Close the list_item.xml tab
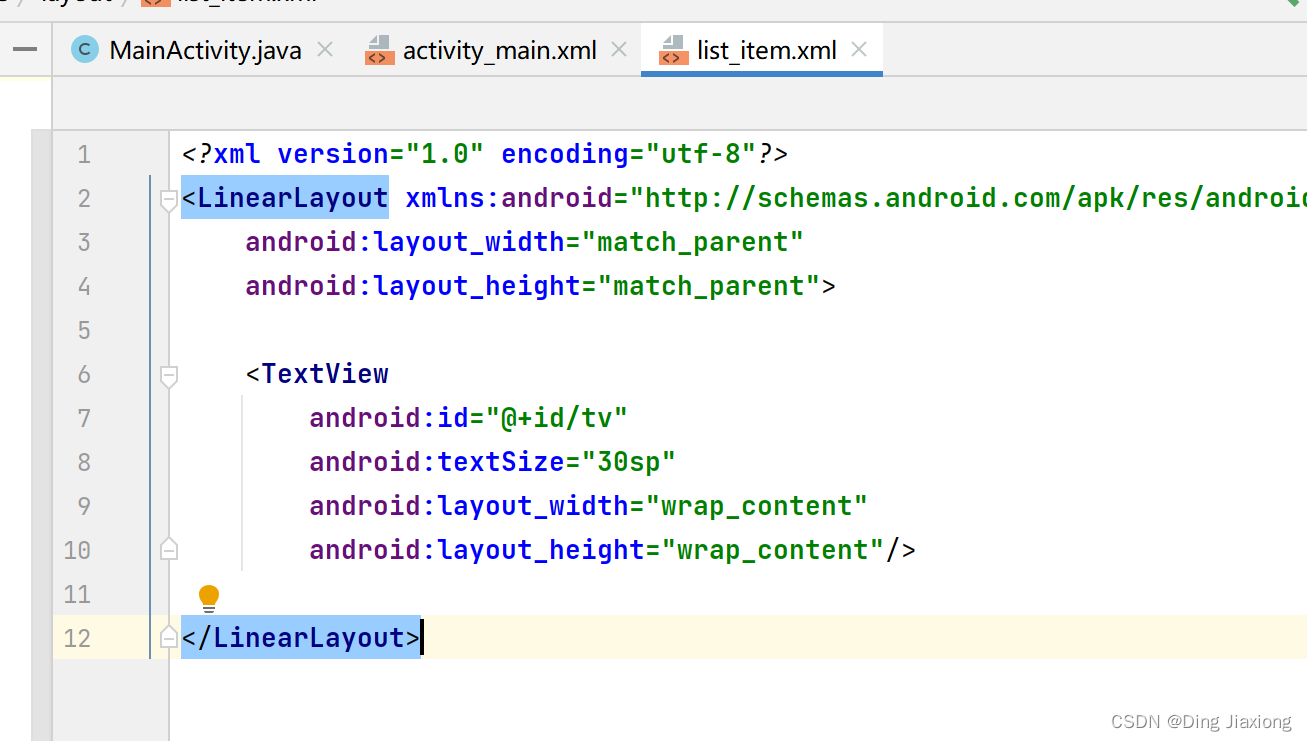The image size is (1307, 741). click(859, 49)
